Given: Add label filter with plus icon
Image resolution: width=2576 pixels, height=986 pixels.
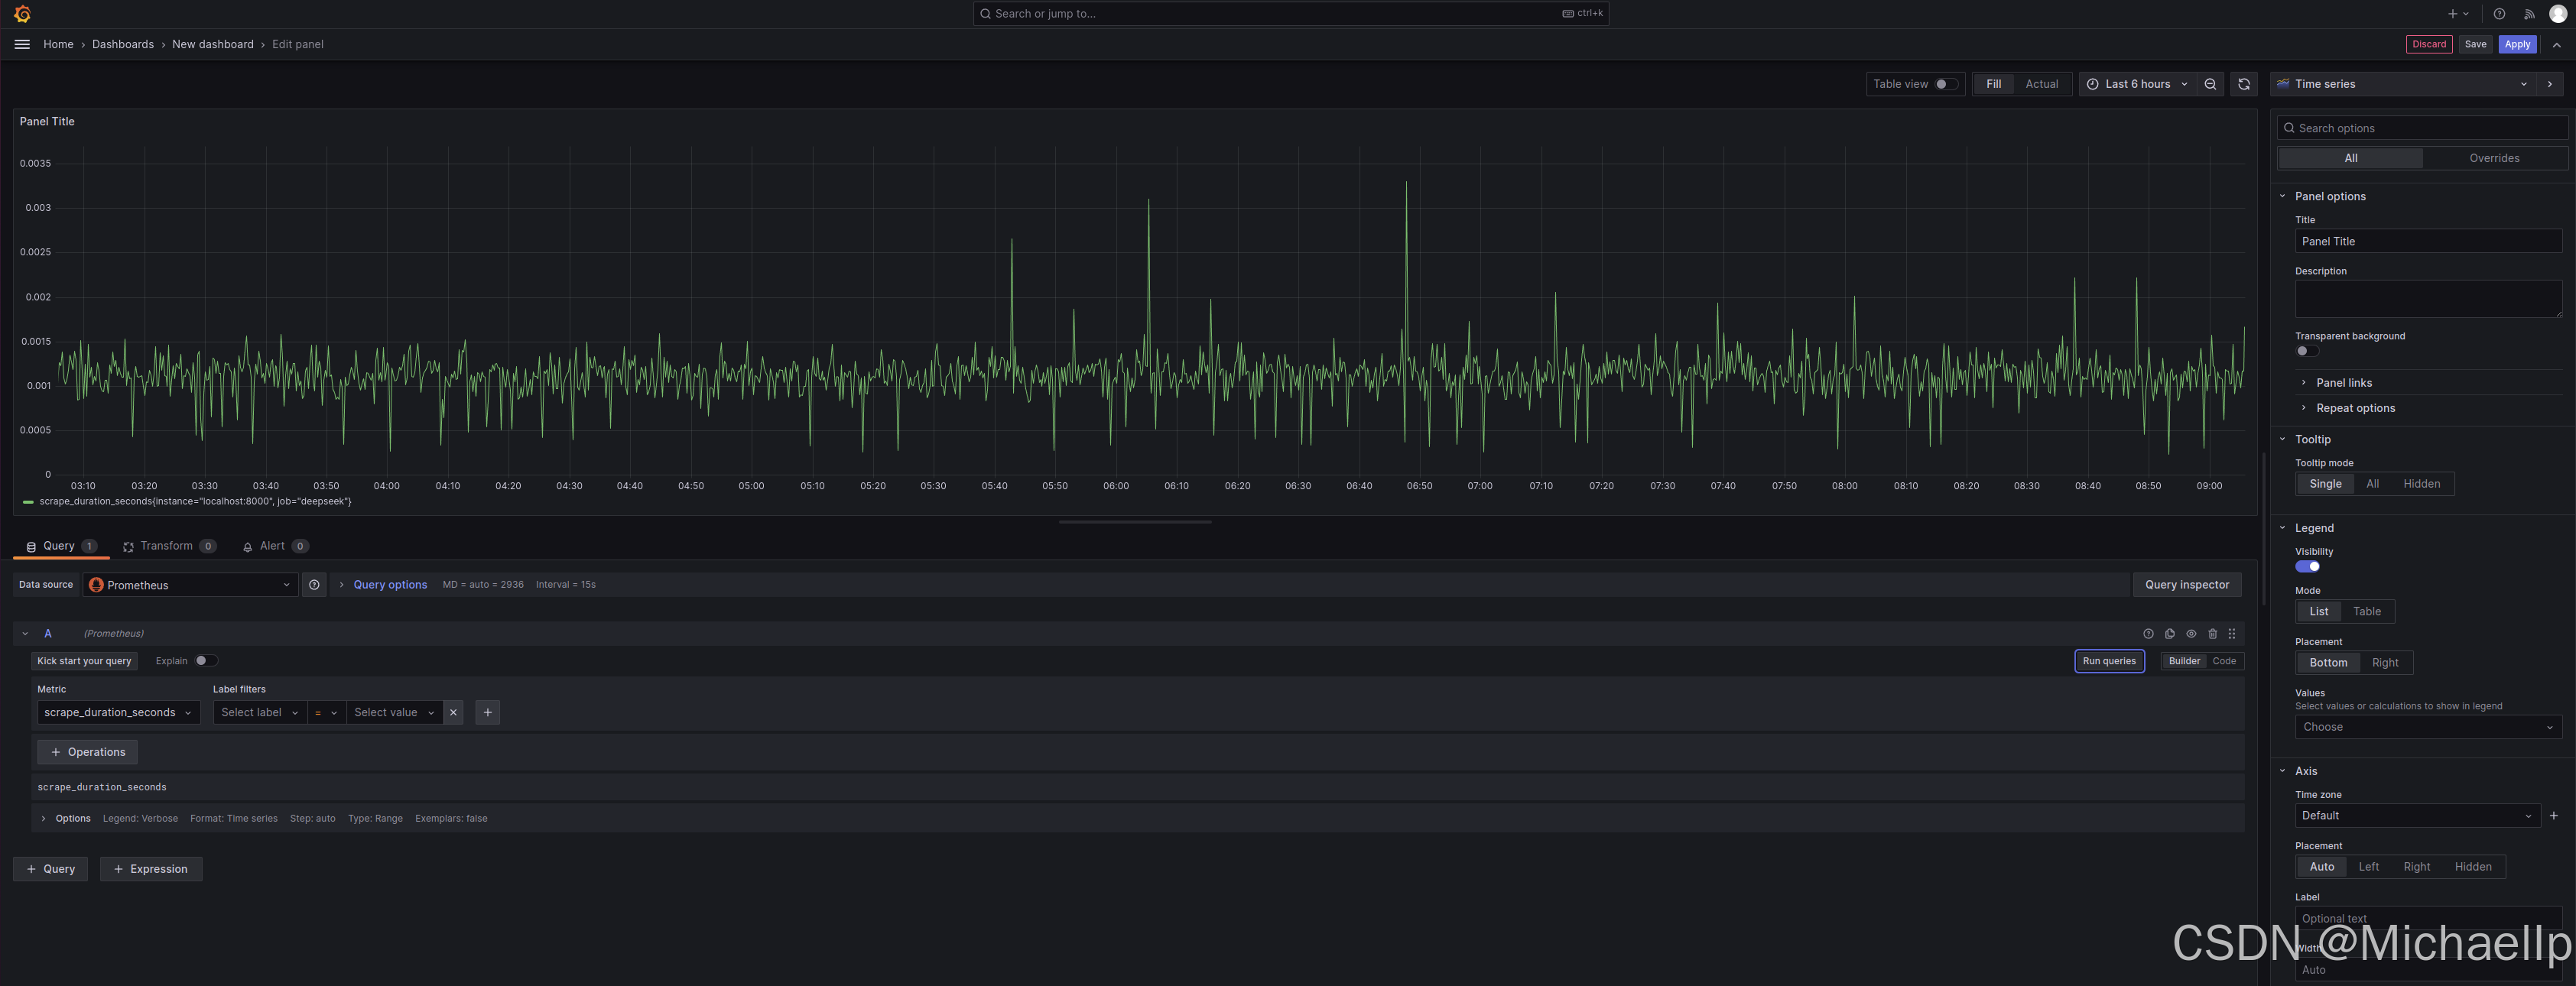Looking at the screenshot, I should click(x=487, y=713).
